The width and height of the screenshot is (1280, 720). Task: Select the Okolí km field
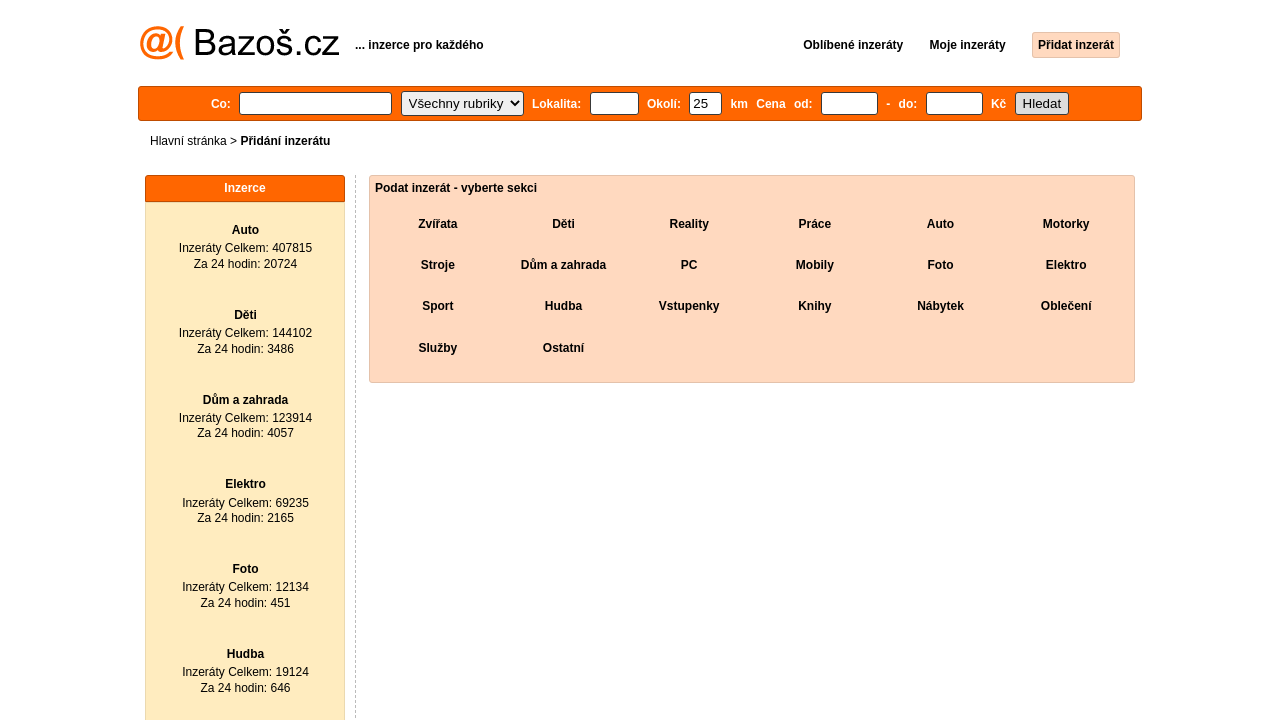tap(705, 104)
